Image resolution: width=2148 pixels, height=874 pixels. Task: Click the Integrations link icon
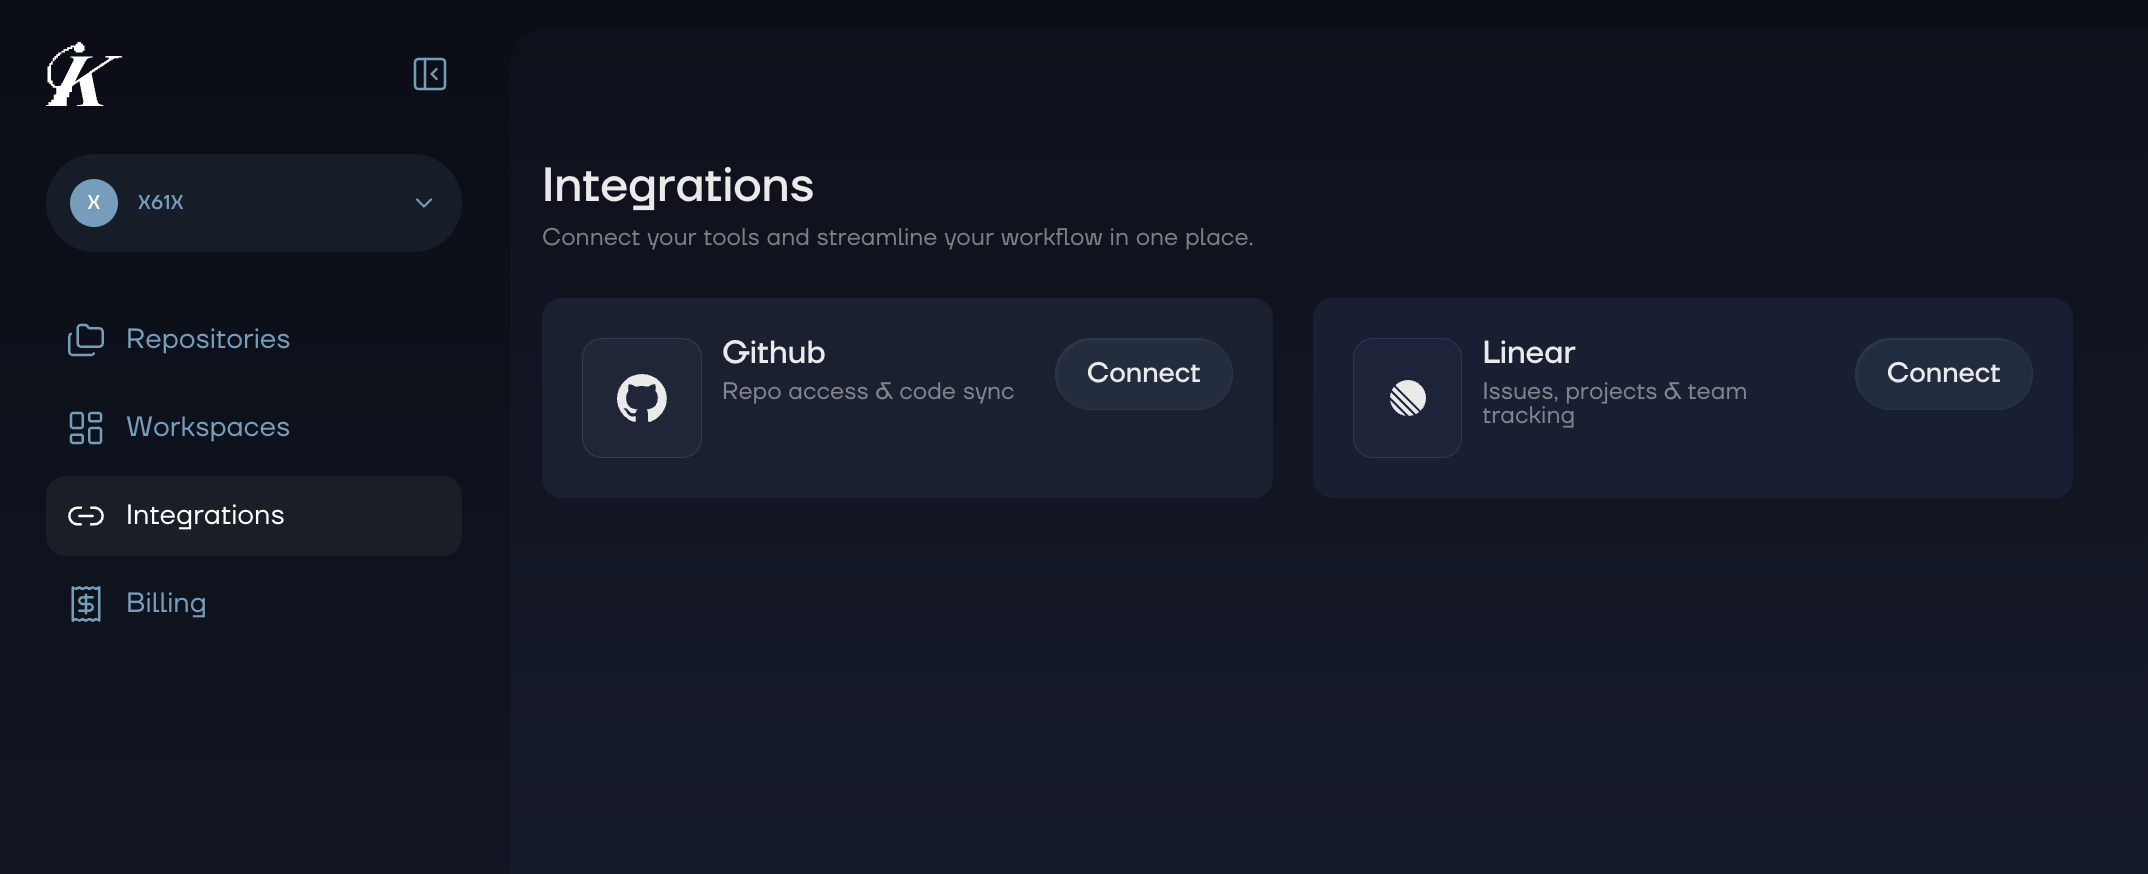pyautogui.click(x=86, y=516)
